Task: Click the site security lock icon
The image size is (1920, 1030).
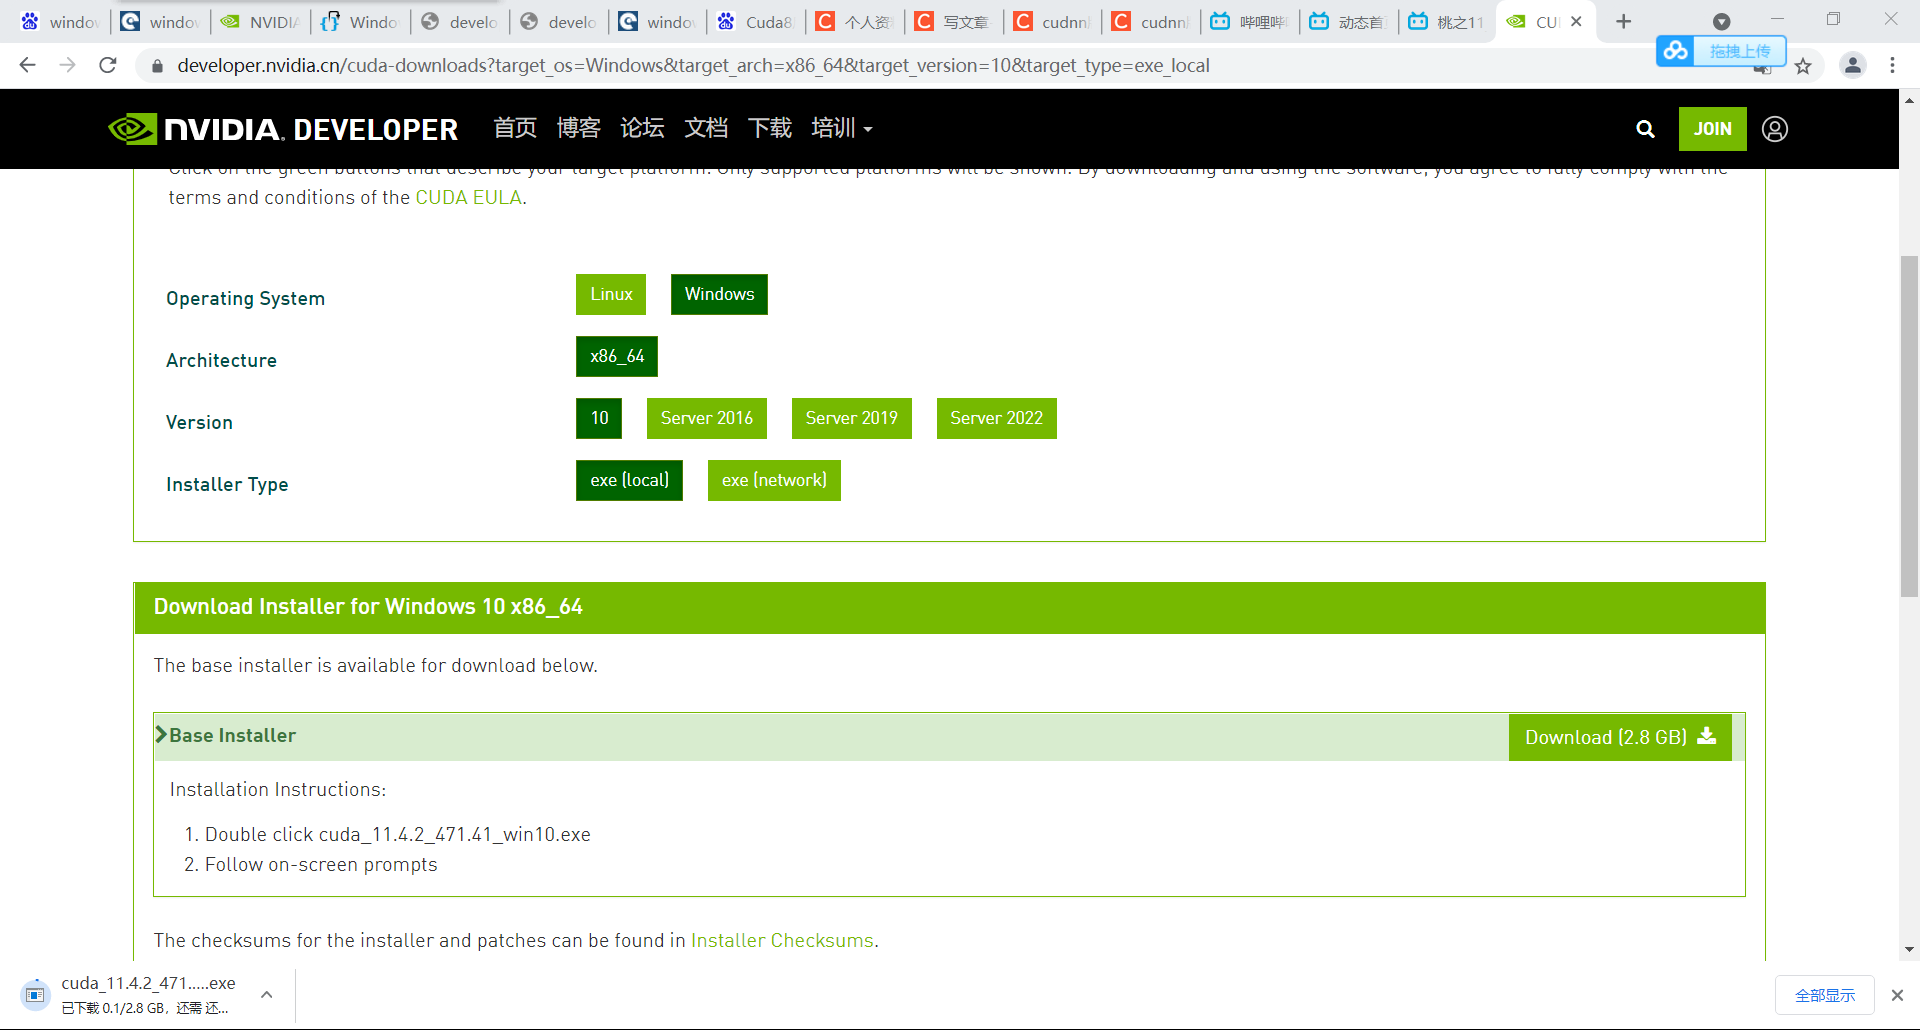Action: tap(156, 66)
